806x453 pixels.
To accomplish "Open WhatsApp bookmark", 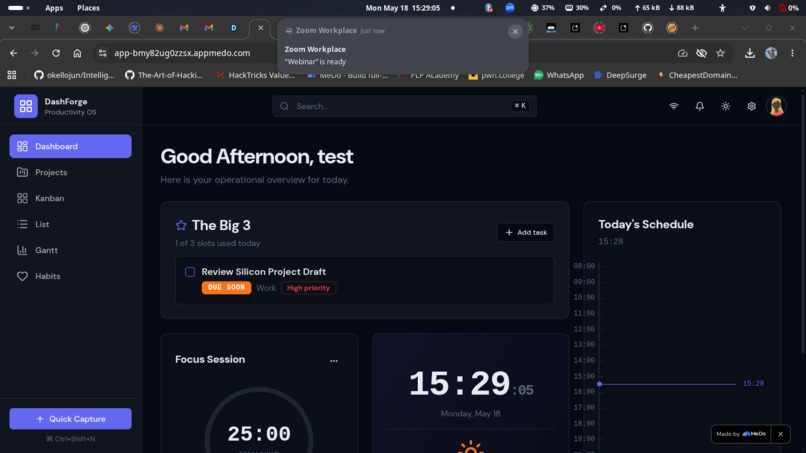I will coord(559,75).
